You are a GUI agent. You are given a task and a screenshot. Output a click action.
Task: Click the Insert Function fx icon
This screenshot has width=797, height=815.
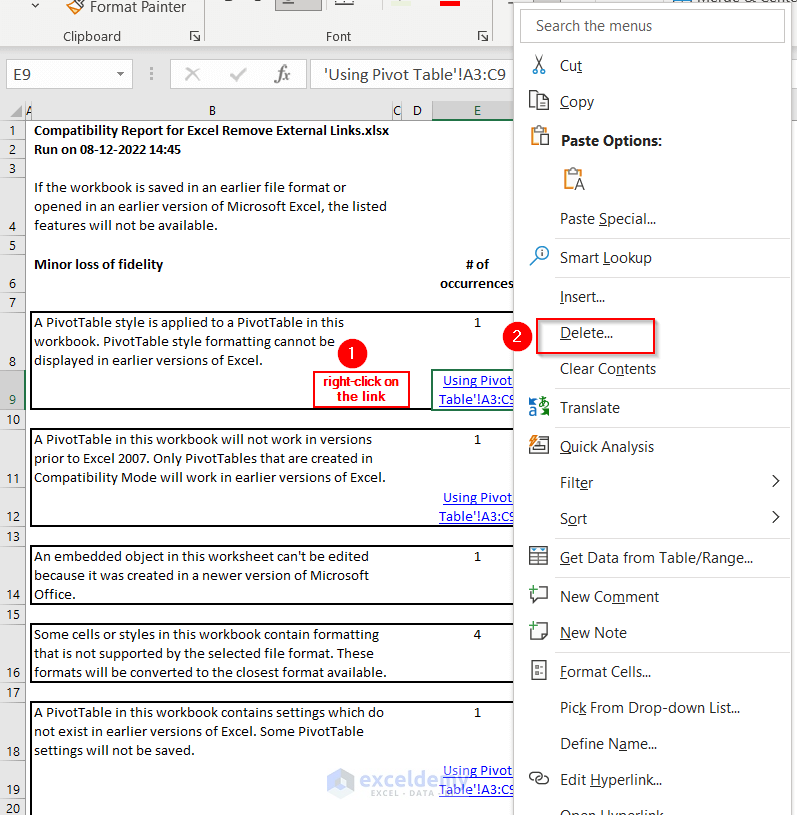282,74
